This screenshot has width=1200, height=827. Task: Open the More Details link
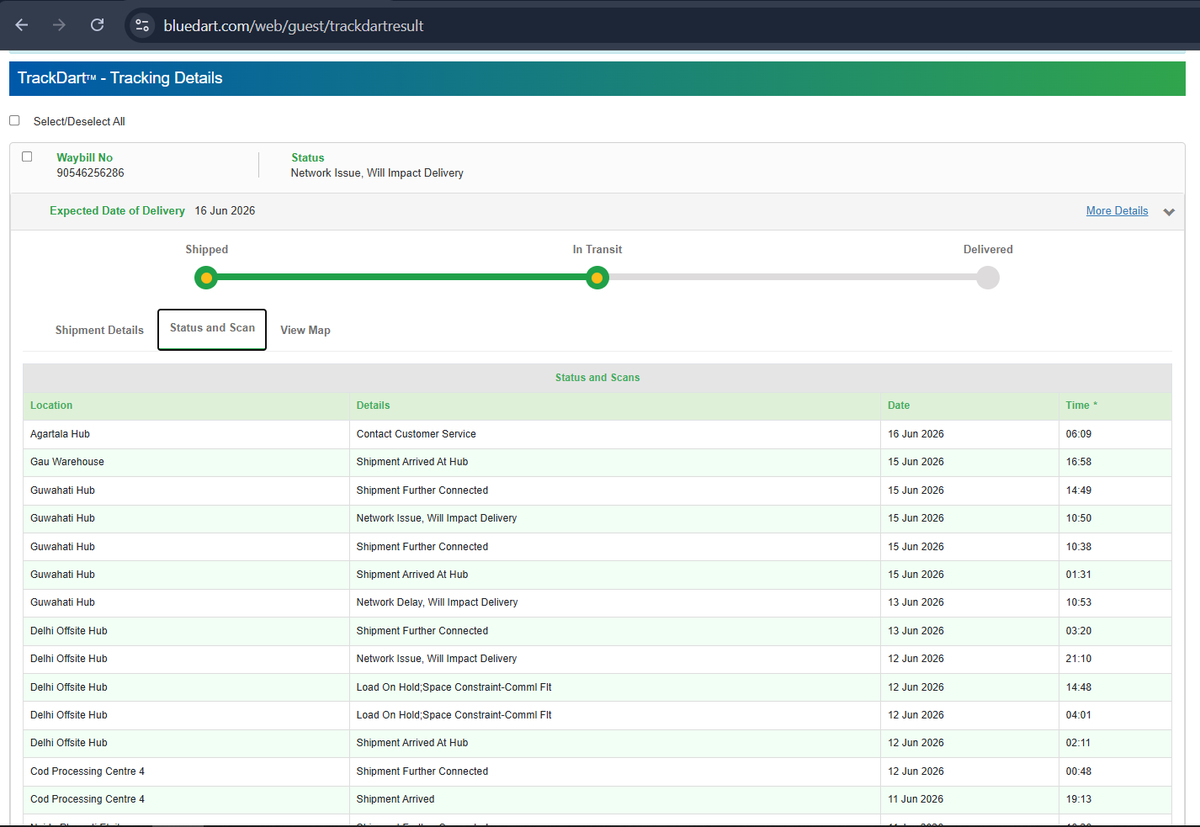click(1117, 211)
